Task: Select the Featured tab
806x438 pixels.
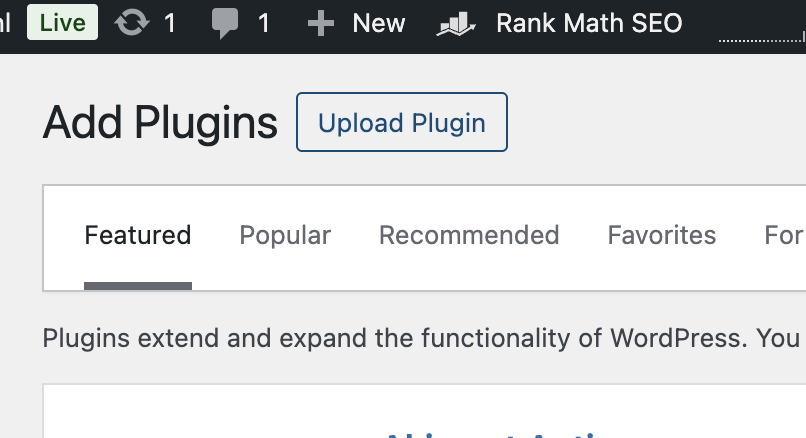Action: point(138,235)
